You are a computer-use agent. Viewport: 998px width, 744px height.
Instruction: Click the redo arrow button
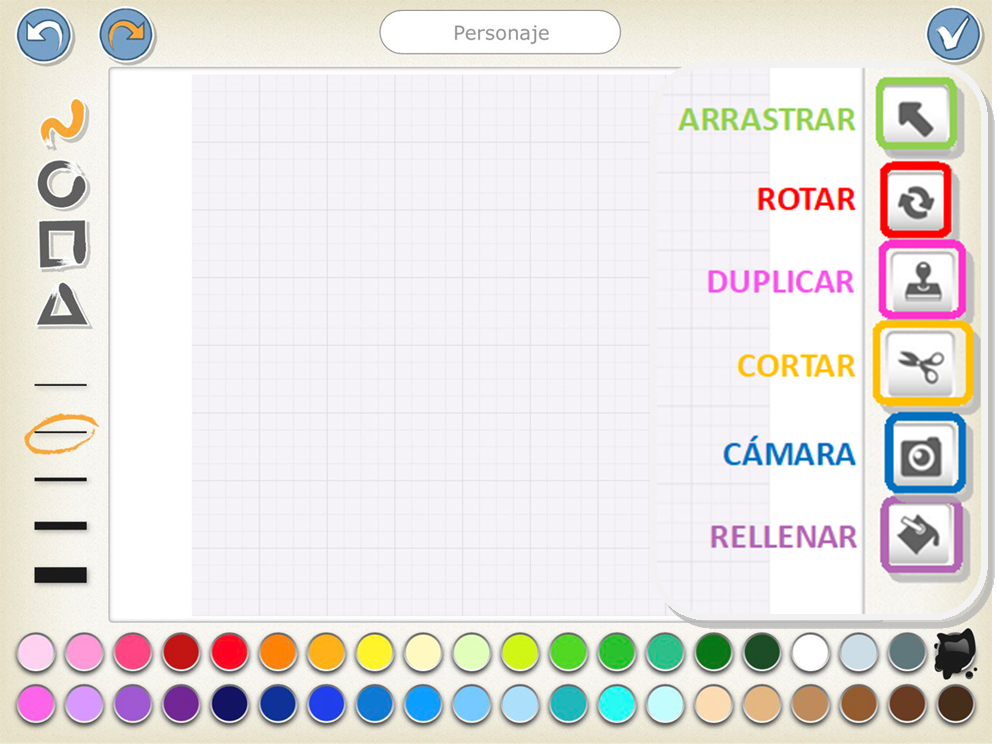pyautogui.click(x=126, y=35)
